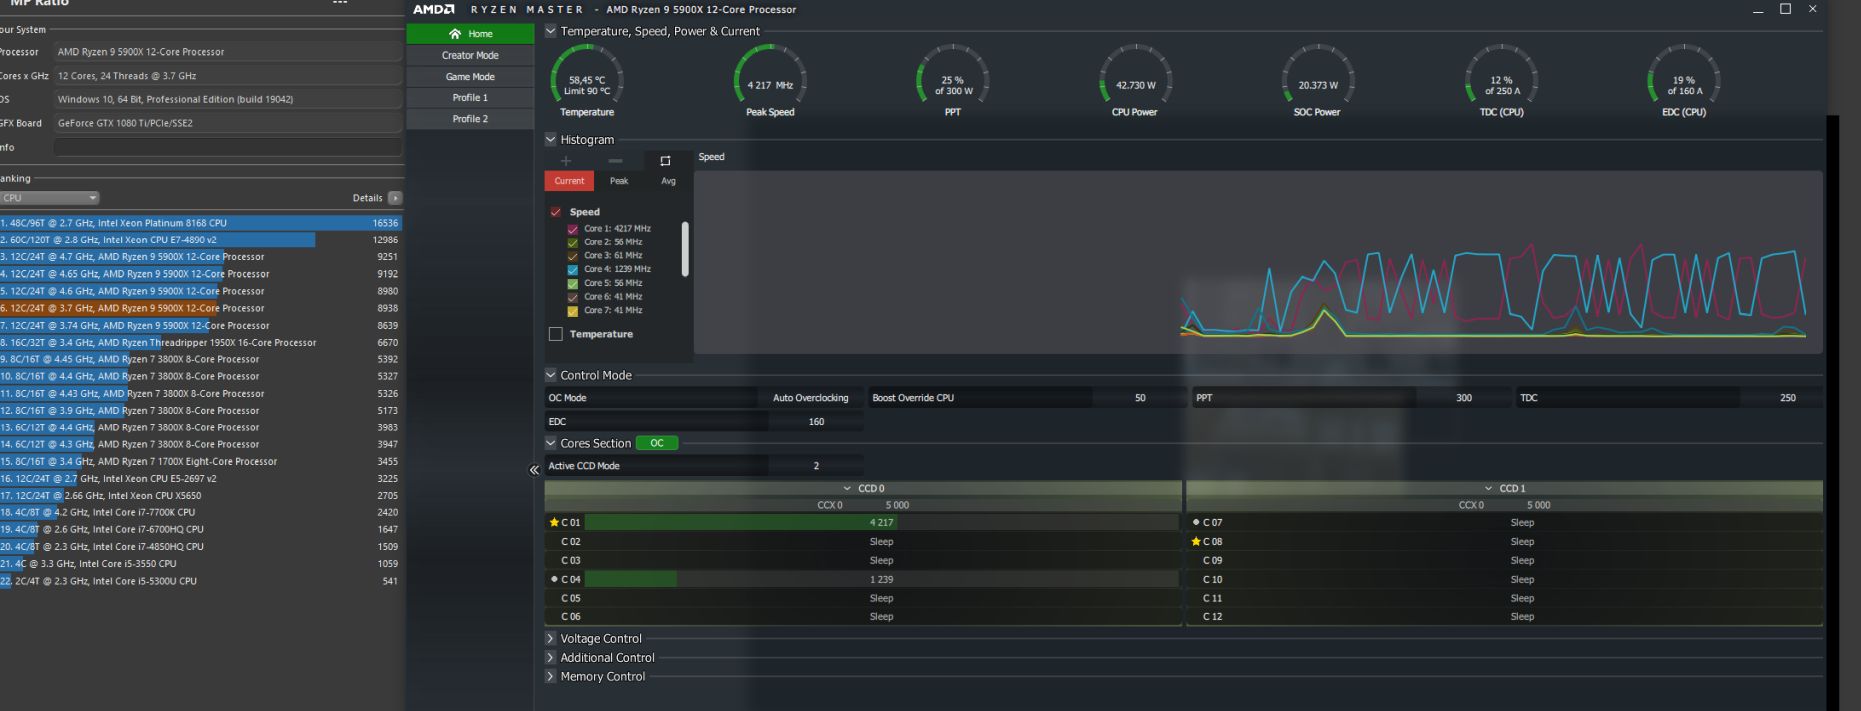Switch to Creator Mode profile
Screen dimensions: 1861x711
tap(470, 55)
